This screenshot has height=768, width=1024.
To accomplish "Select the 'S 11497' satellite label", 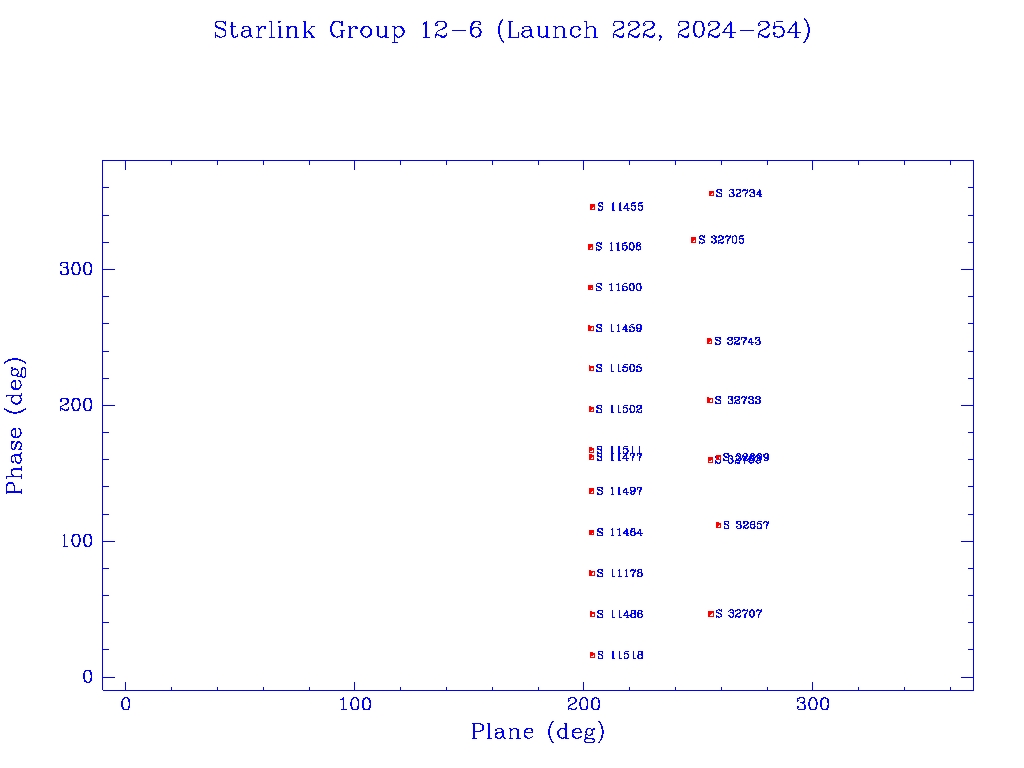I will (x=620, y=491).
